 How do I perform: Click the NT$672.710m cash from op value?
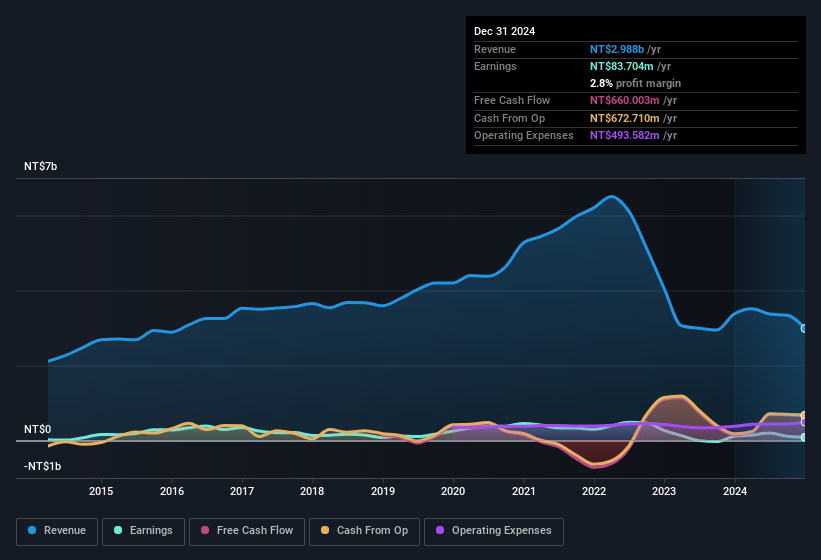pyautogui.click(x=625, y=118)
